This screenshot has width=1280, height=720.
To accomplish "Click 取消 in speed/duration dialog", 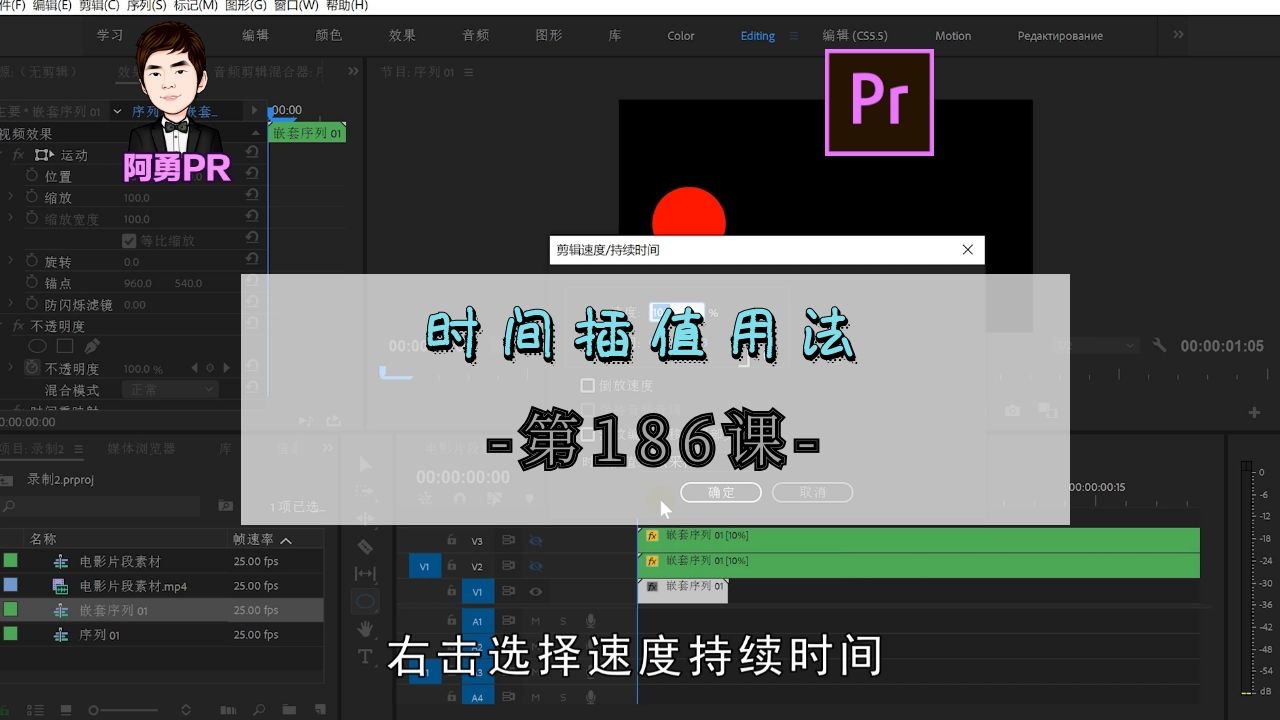I will coord(812,492).
